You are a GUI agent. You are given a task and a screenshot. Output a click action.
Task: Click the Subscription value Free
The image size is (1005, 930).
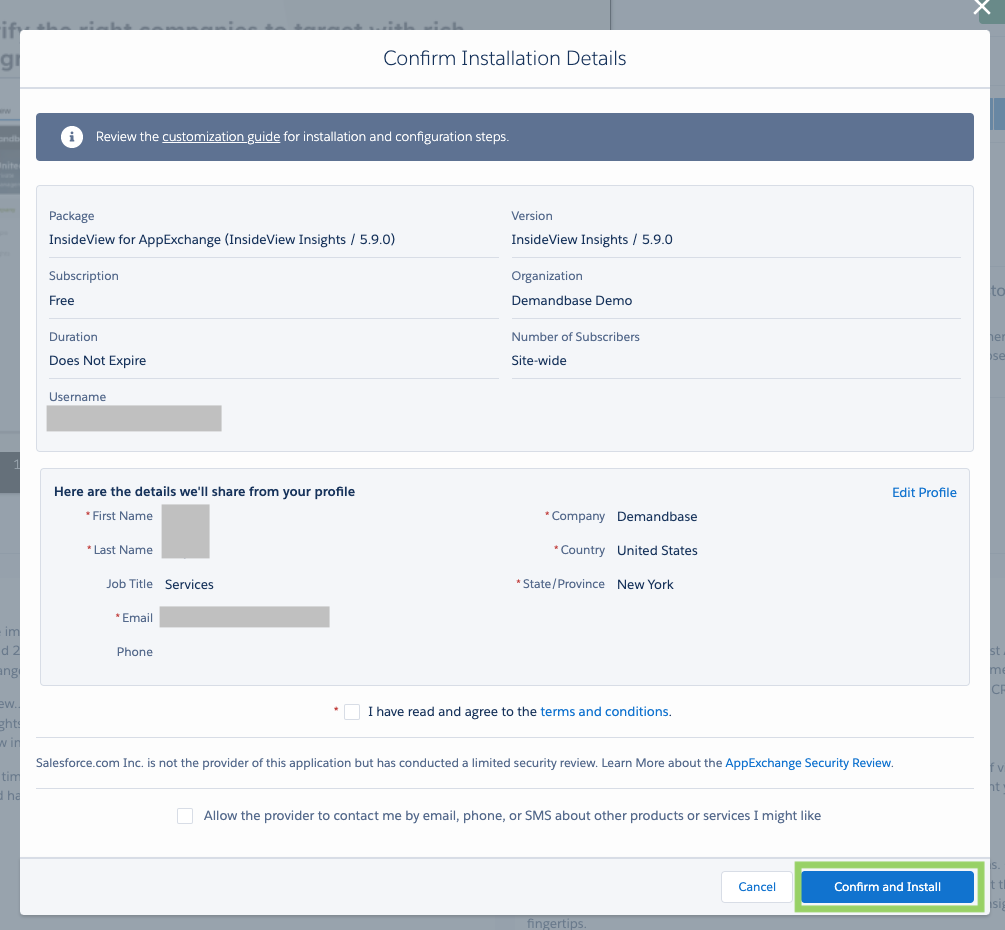pos(62,301)
